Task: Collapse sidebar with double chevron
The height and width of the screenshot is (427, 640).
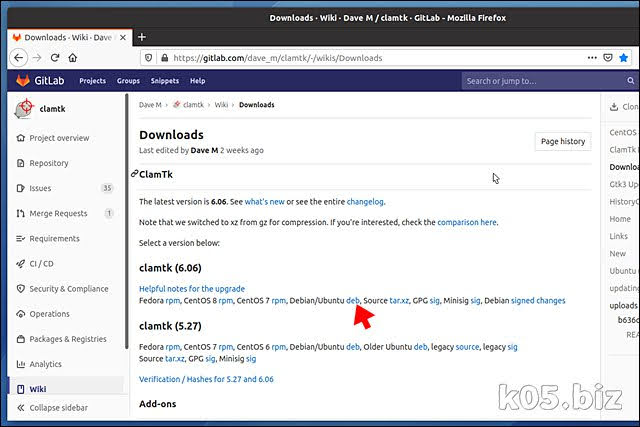Action: pyautogui.click(x=20, y=407)
